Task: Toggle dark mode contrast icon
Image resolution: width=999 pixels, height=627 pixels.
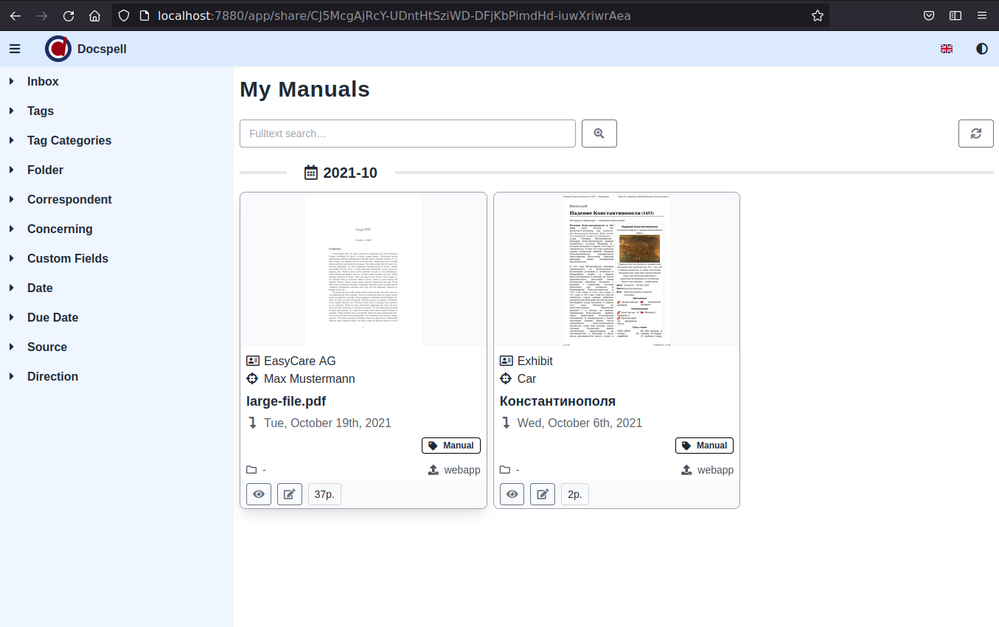Action: [x=981, y=49]
